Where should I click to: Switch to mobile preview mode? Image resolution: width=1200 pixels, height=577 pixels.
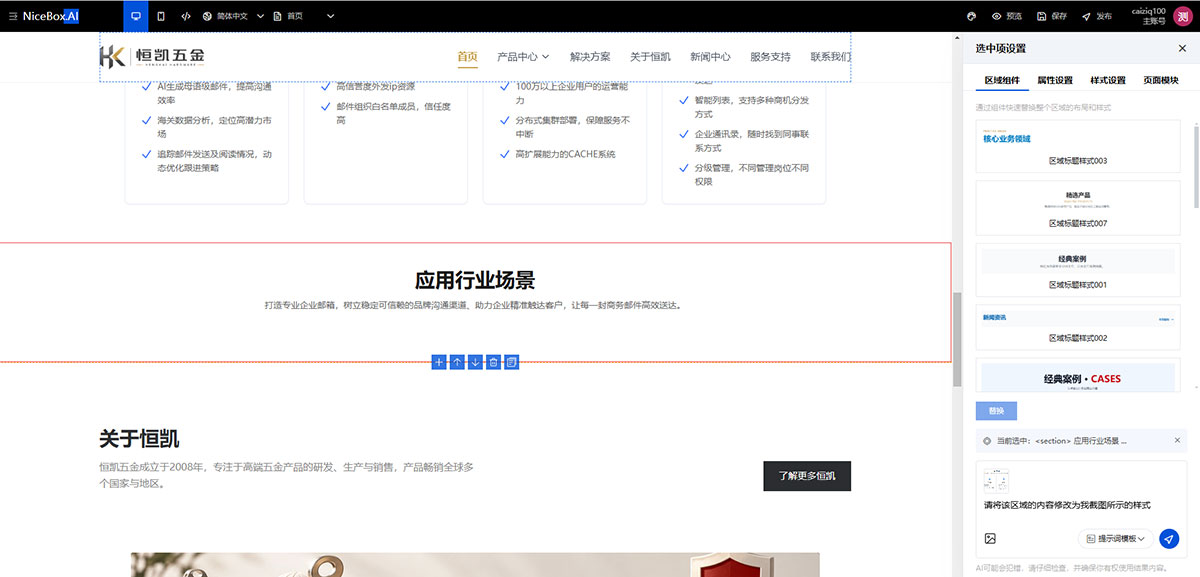point(161,16)
